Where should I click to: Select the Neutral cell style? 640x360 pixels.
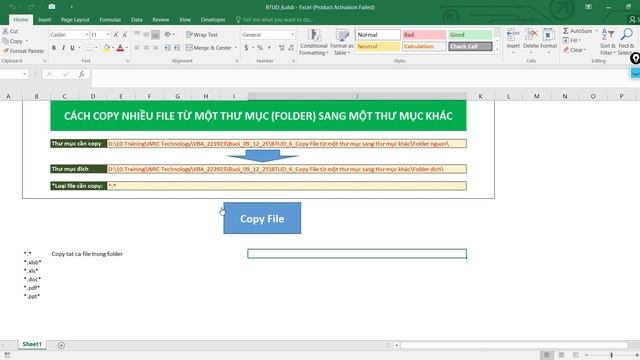[x=378, y=47]
